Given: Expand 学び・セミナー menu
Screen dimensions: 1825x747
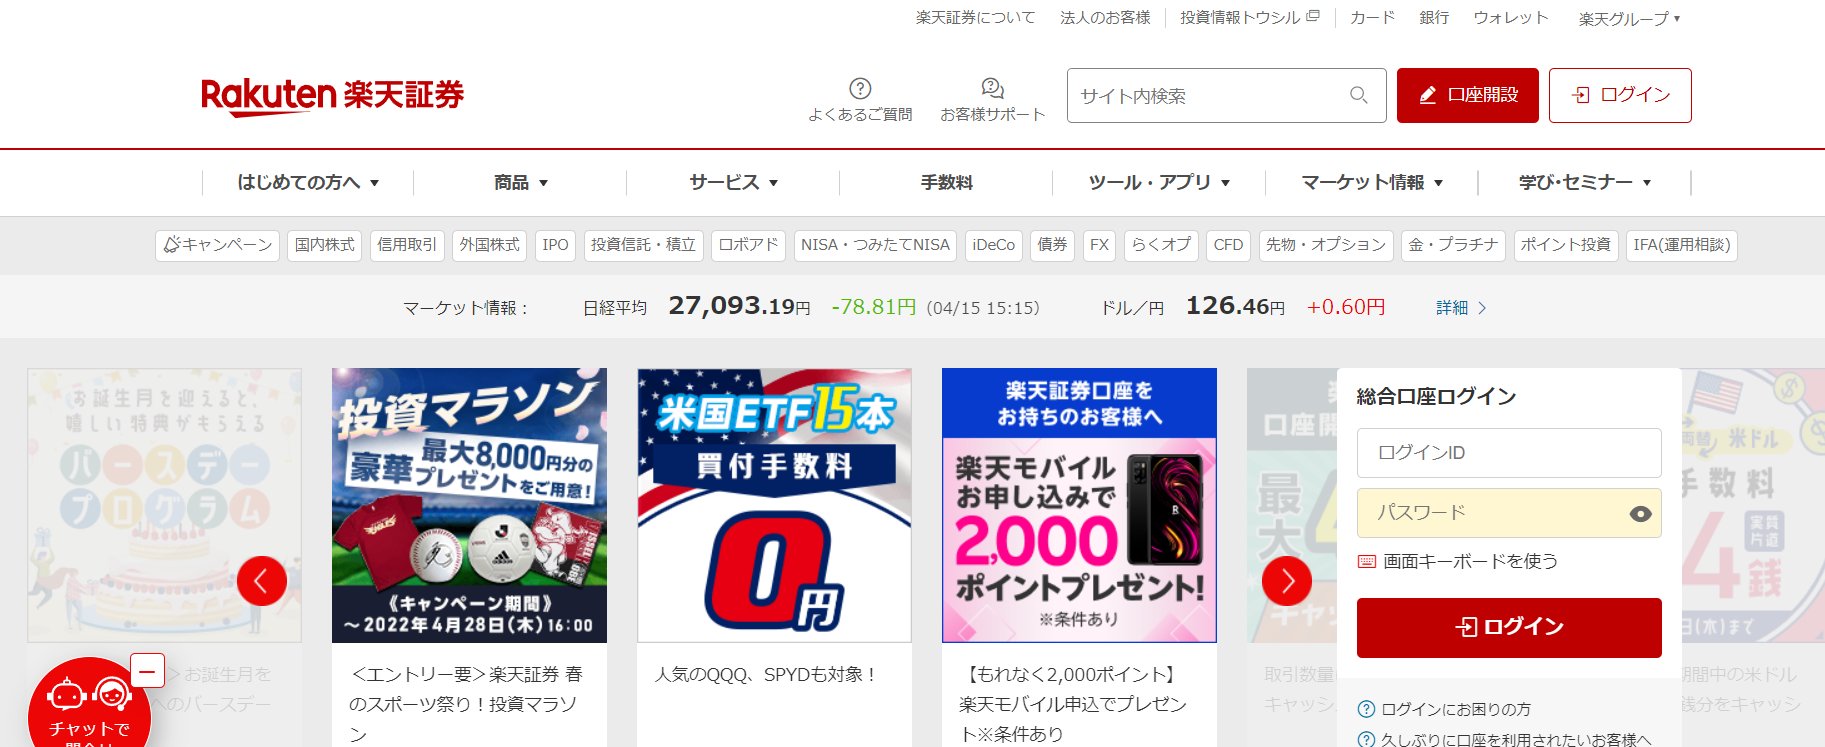Looking at the screenshot, I should click(x=1585, y=182).
